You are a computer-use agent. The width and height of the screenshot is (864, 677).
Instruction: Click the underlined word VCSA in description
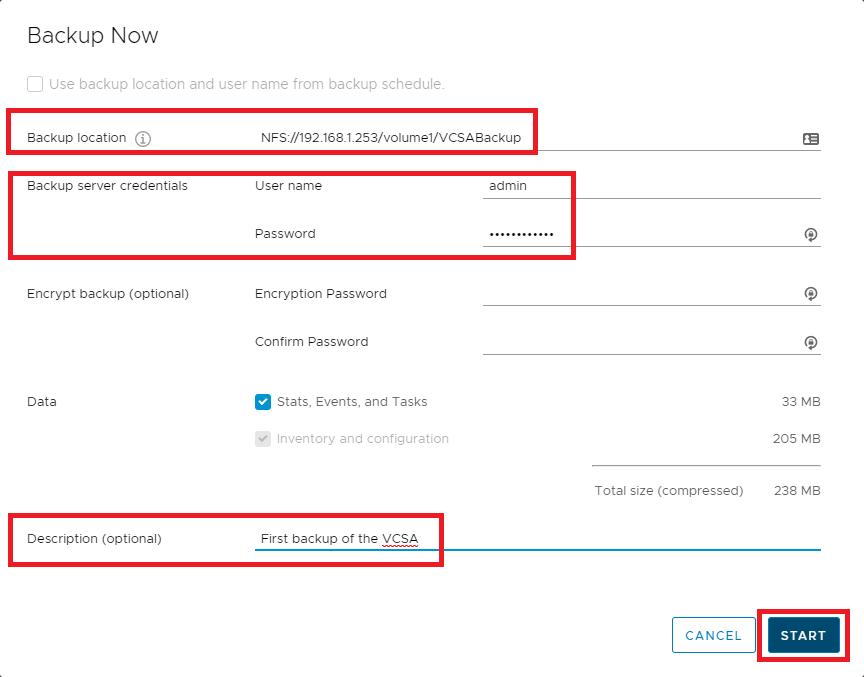[400, 539]
